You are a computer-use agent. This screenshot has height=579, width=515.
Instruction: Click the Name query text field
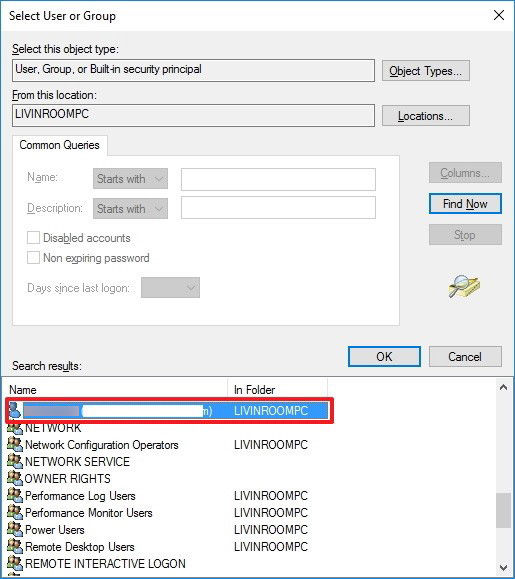tap(278, 179)
